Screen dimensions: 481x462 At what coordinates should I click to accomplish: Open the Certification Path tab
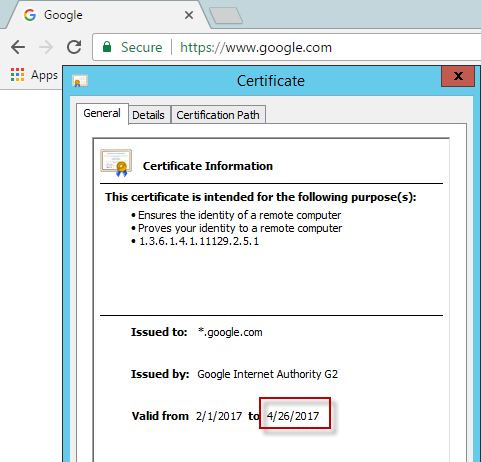(x=218, y=115)
